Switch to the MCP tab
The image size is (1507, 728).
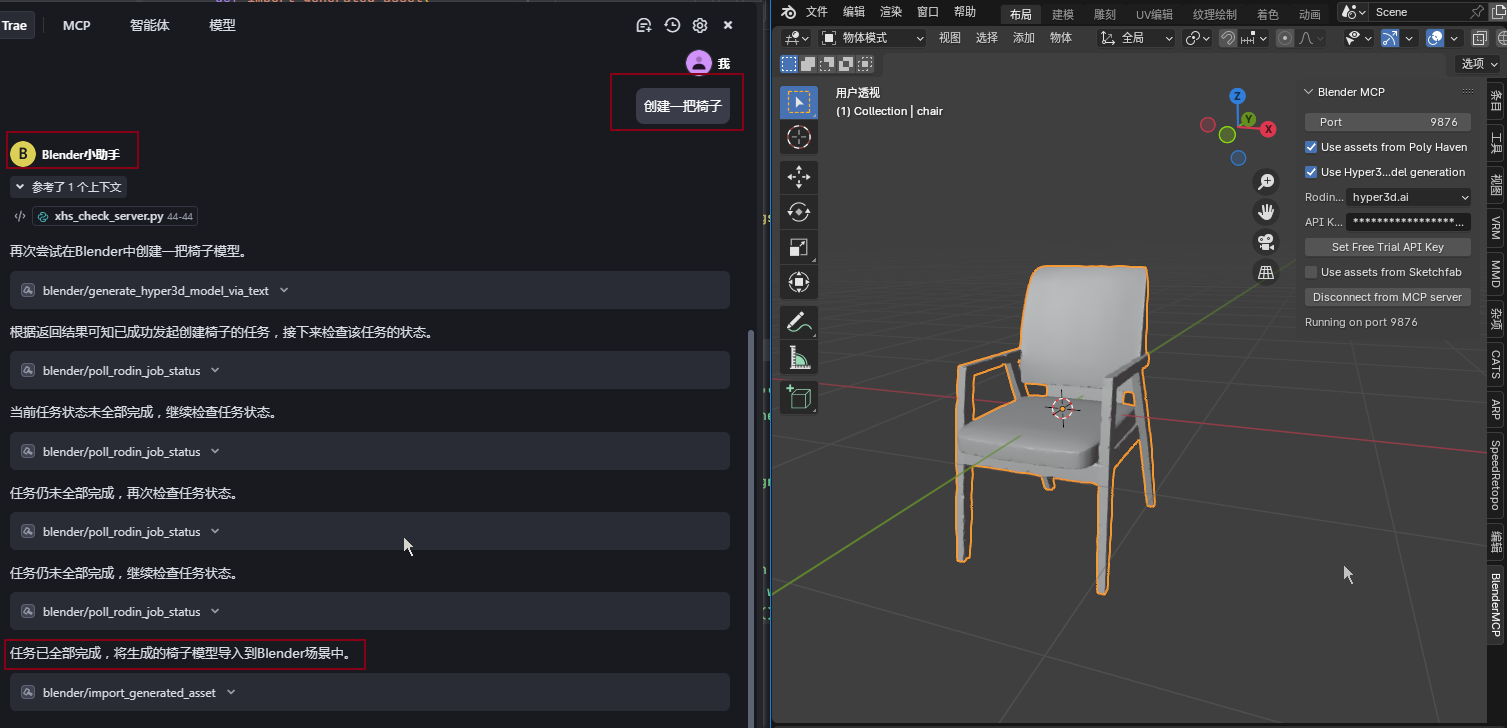pos(77,25)
